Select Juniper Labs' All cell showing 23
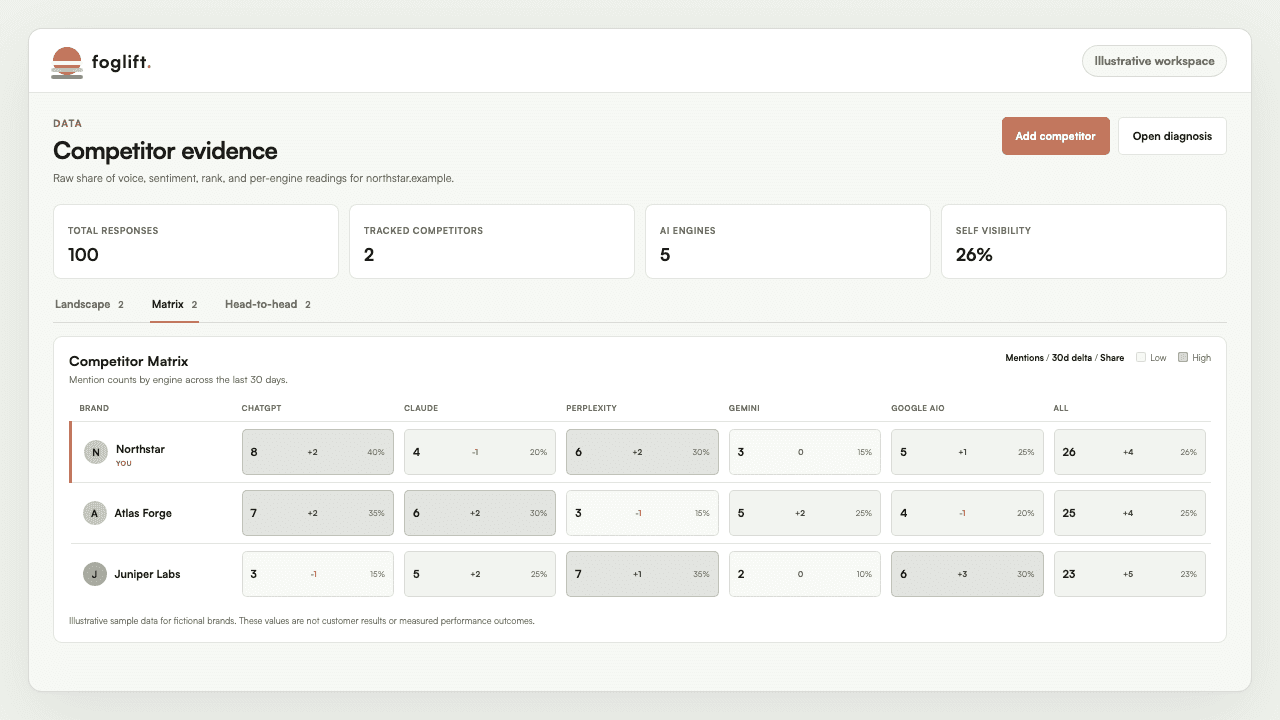The width and height of the screenshot is (1280, 720). (1130, 574)
